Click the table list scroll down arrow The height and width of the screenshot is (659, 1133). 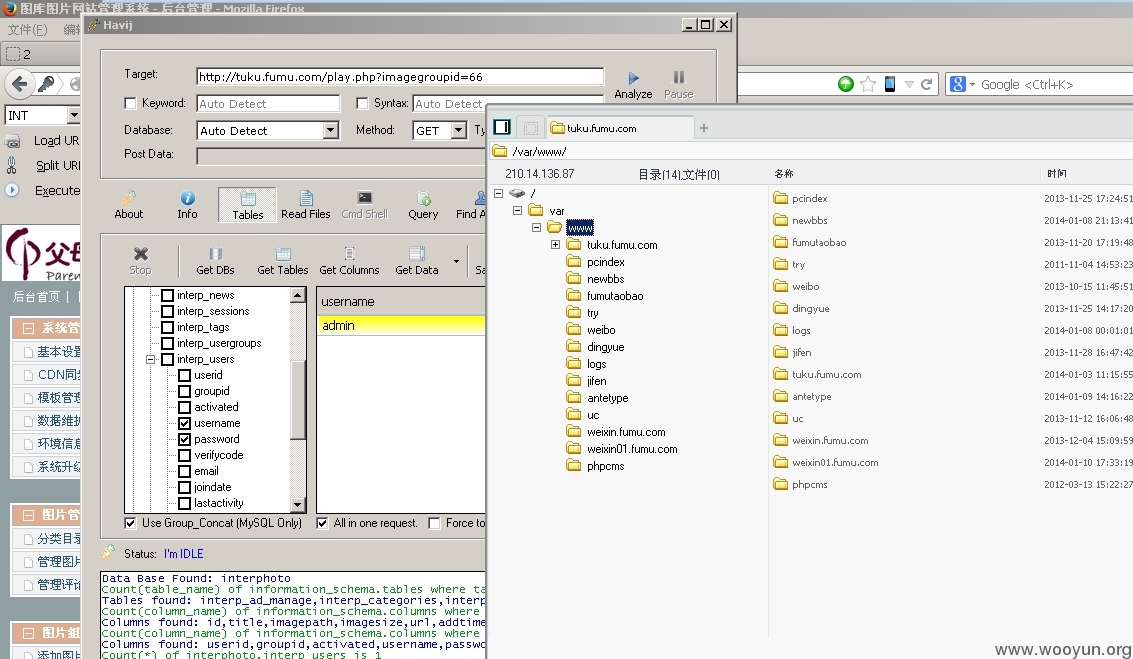click(298, 504)
